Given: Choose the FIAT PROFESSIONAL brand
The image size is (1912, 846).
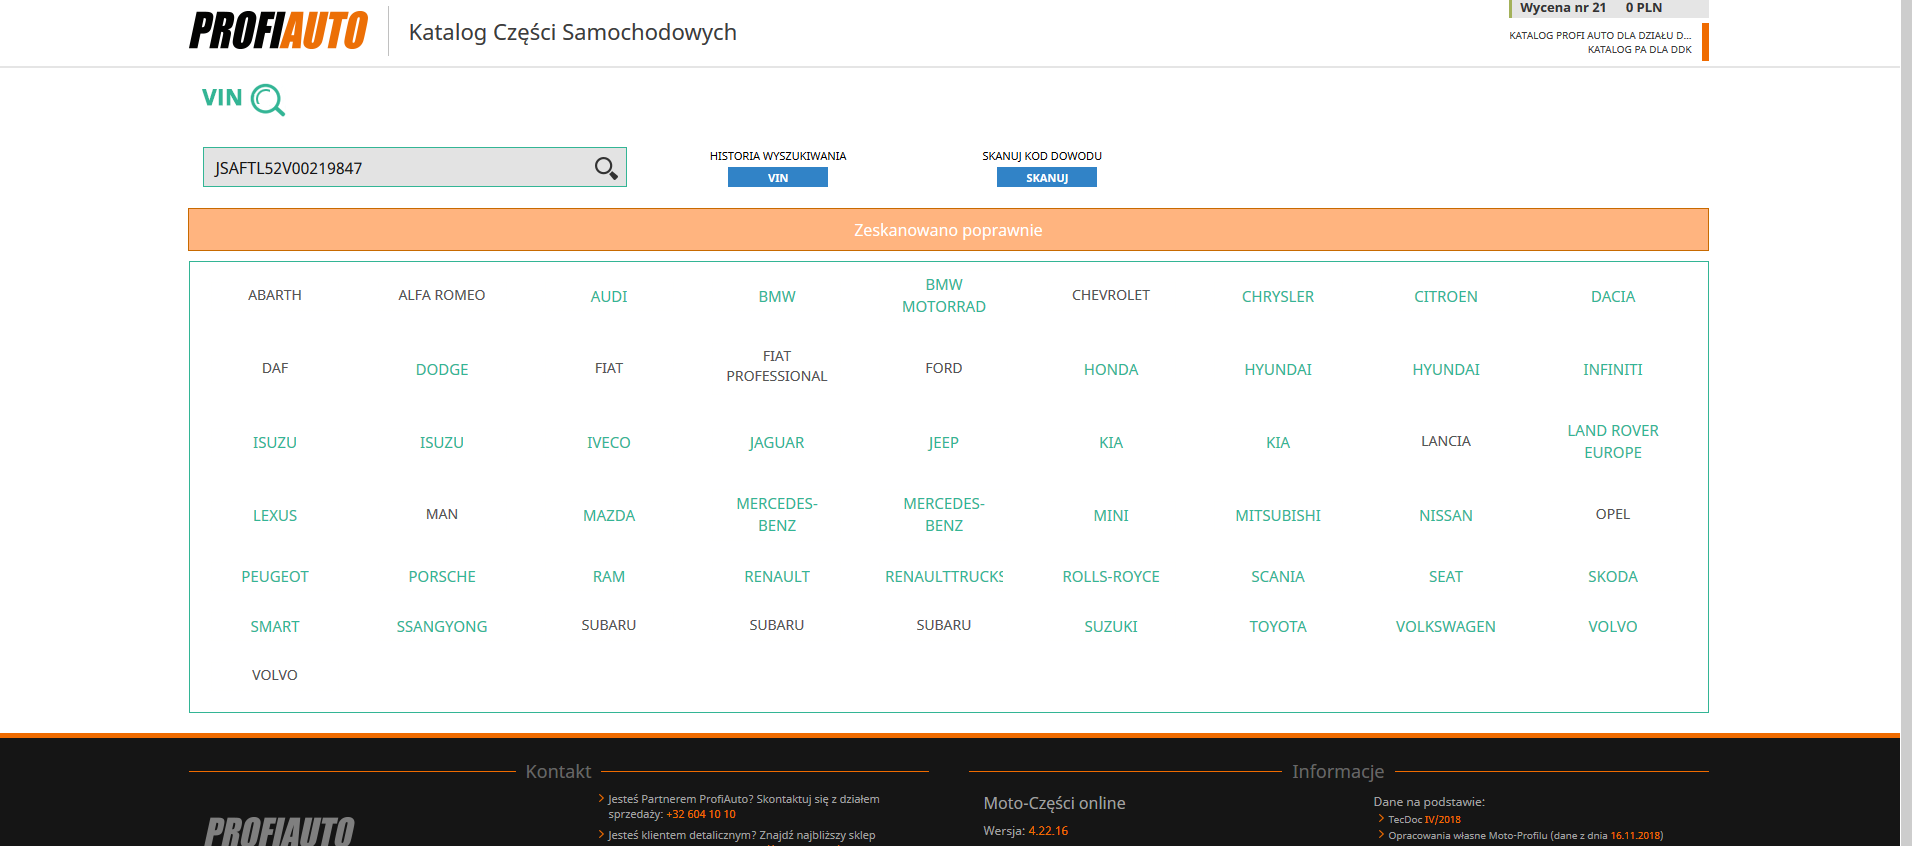Looking at the screenshot, I should [x=777, y=366].
